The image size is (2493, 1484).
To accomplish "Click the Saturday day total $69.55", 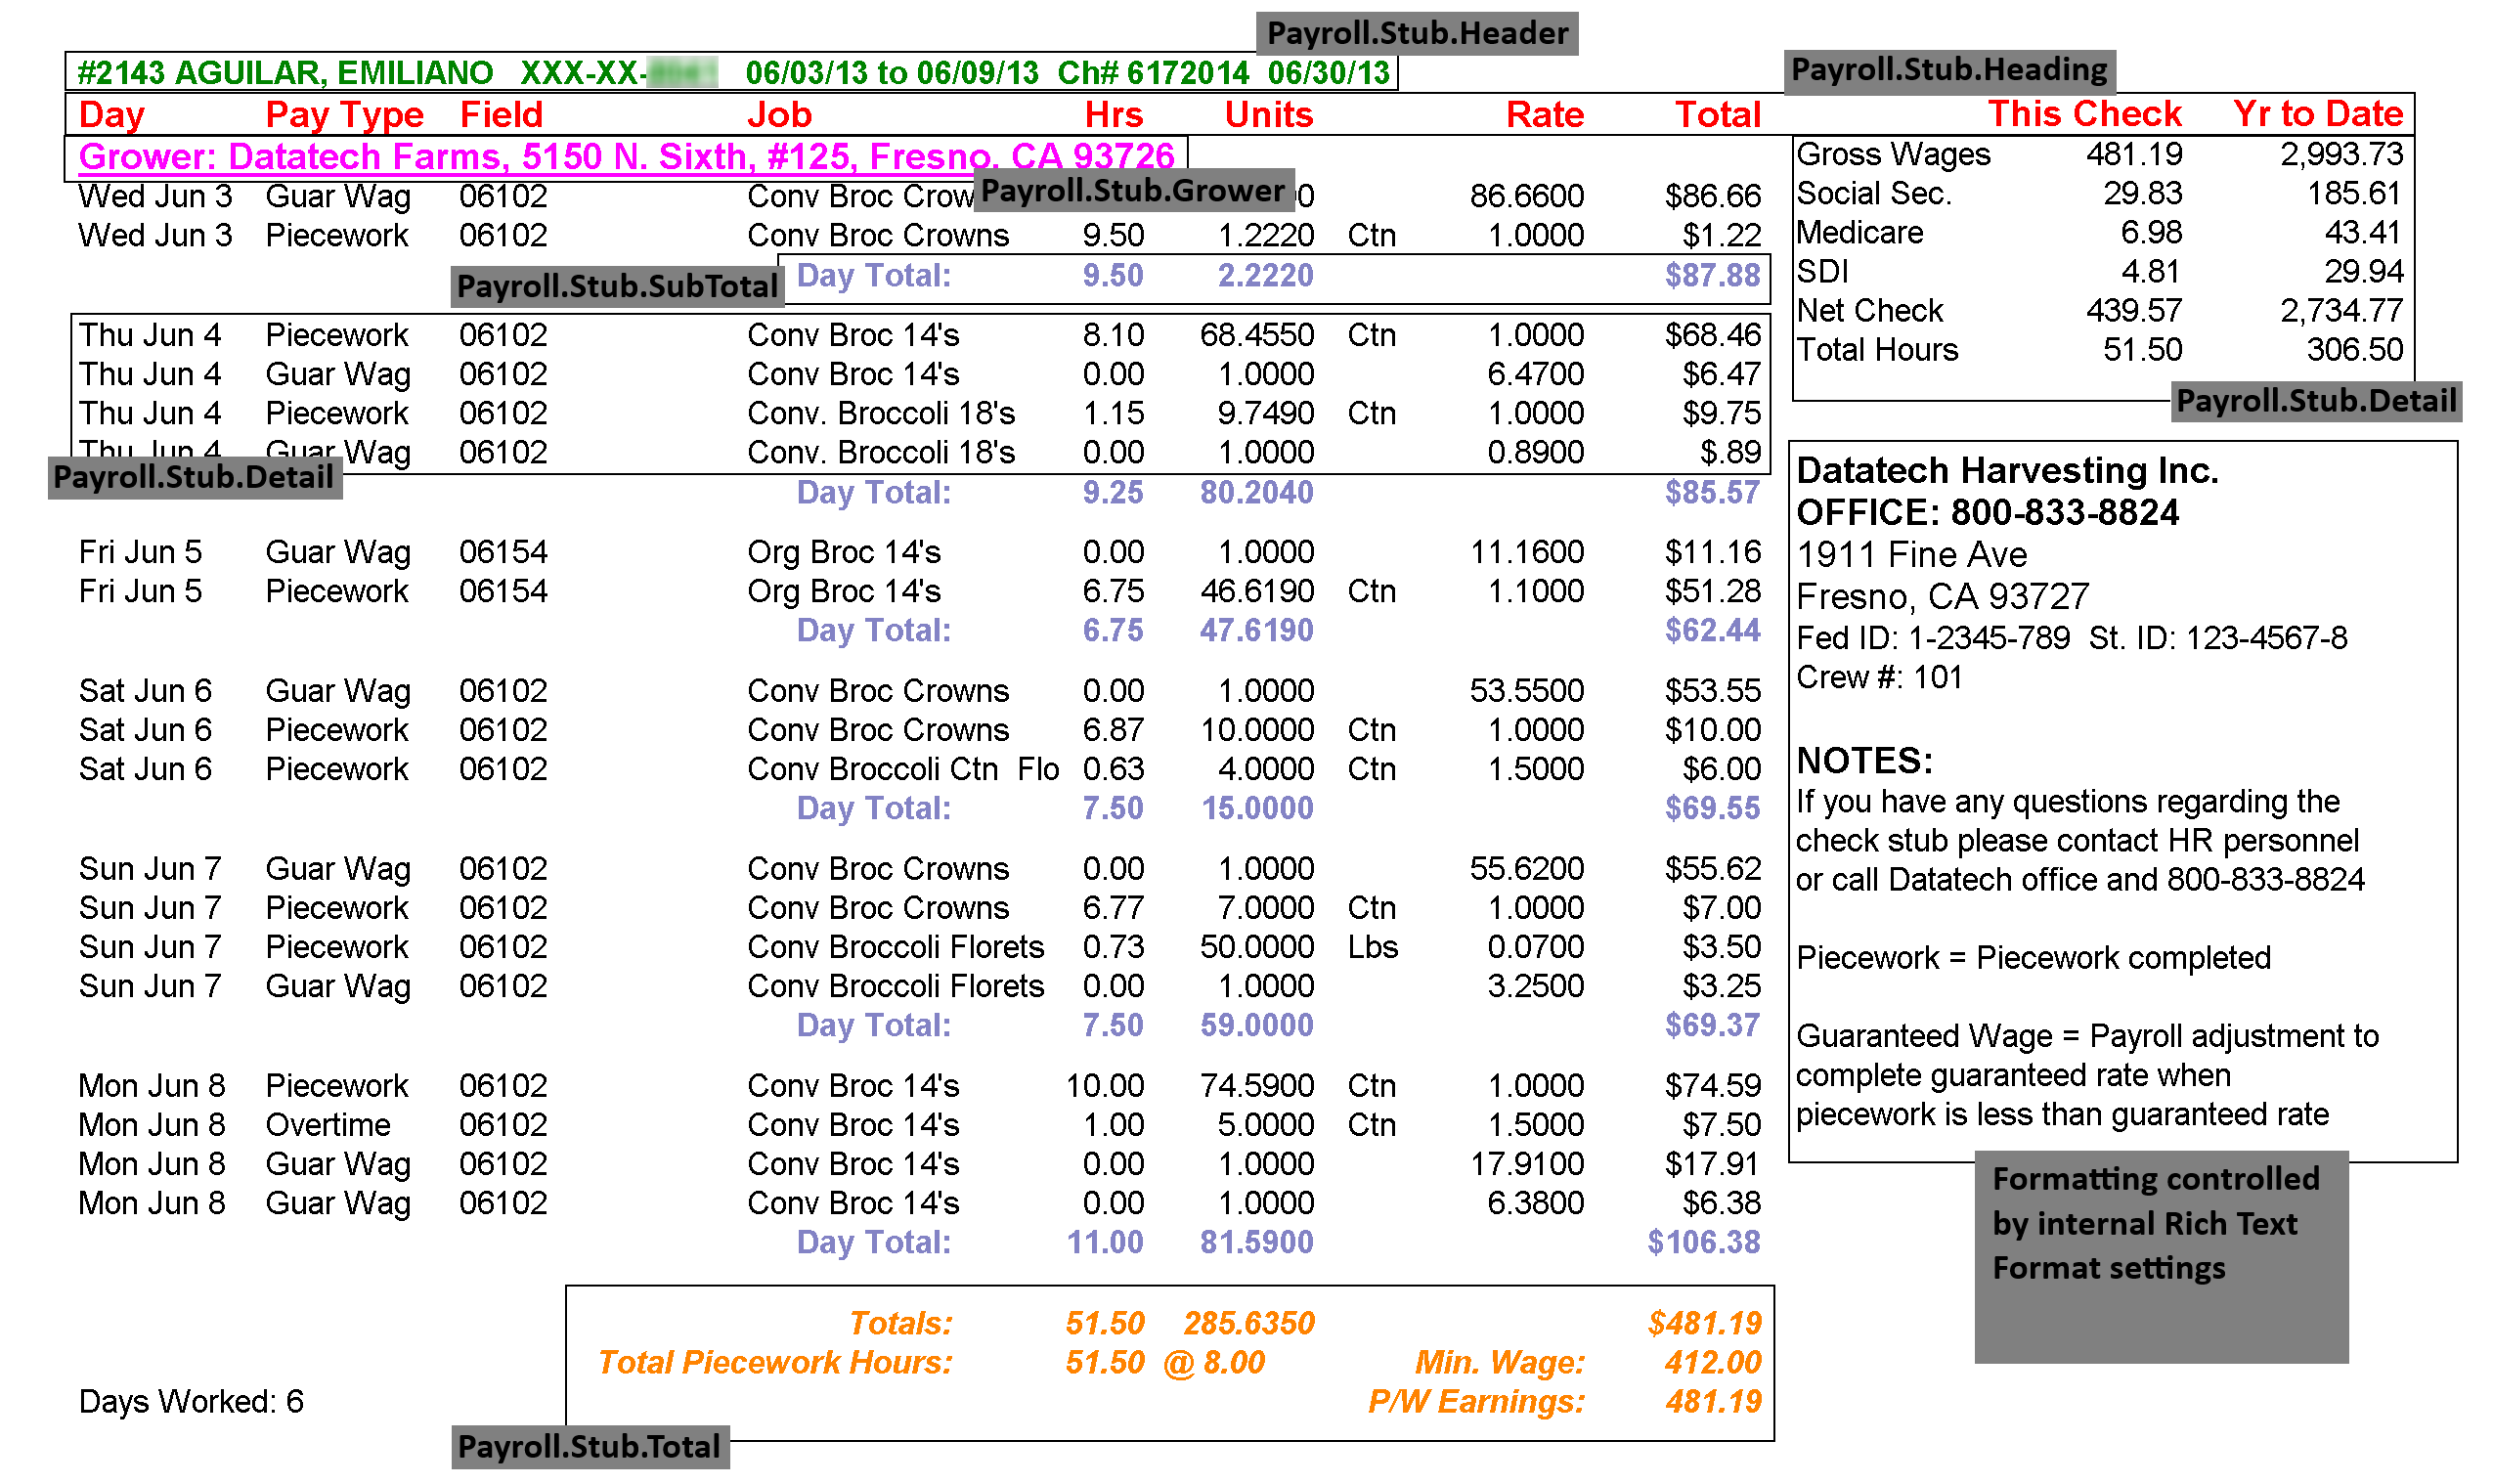I will [1711, 809].
